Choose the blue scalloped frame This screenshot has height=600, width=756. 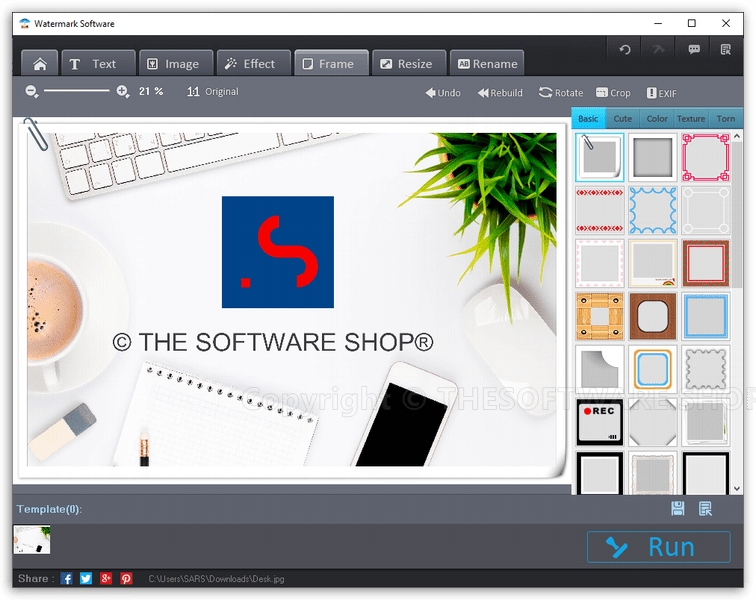pyautogui.click(x=653, y=211)
